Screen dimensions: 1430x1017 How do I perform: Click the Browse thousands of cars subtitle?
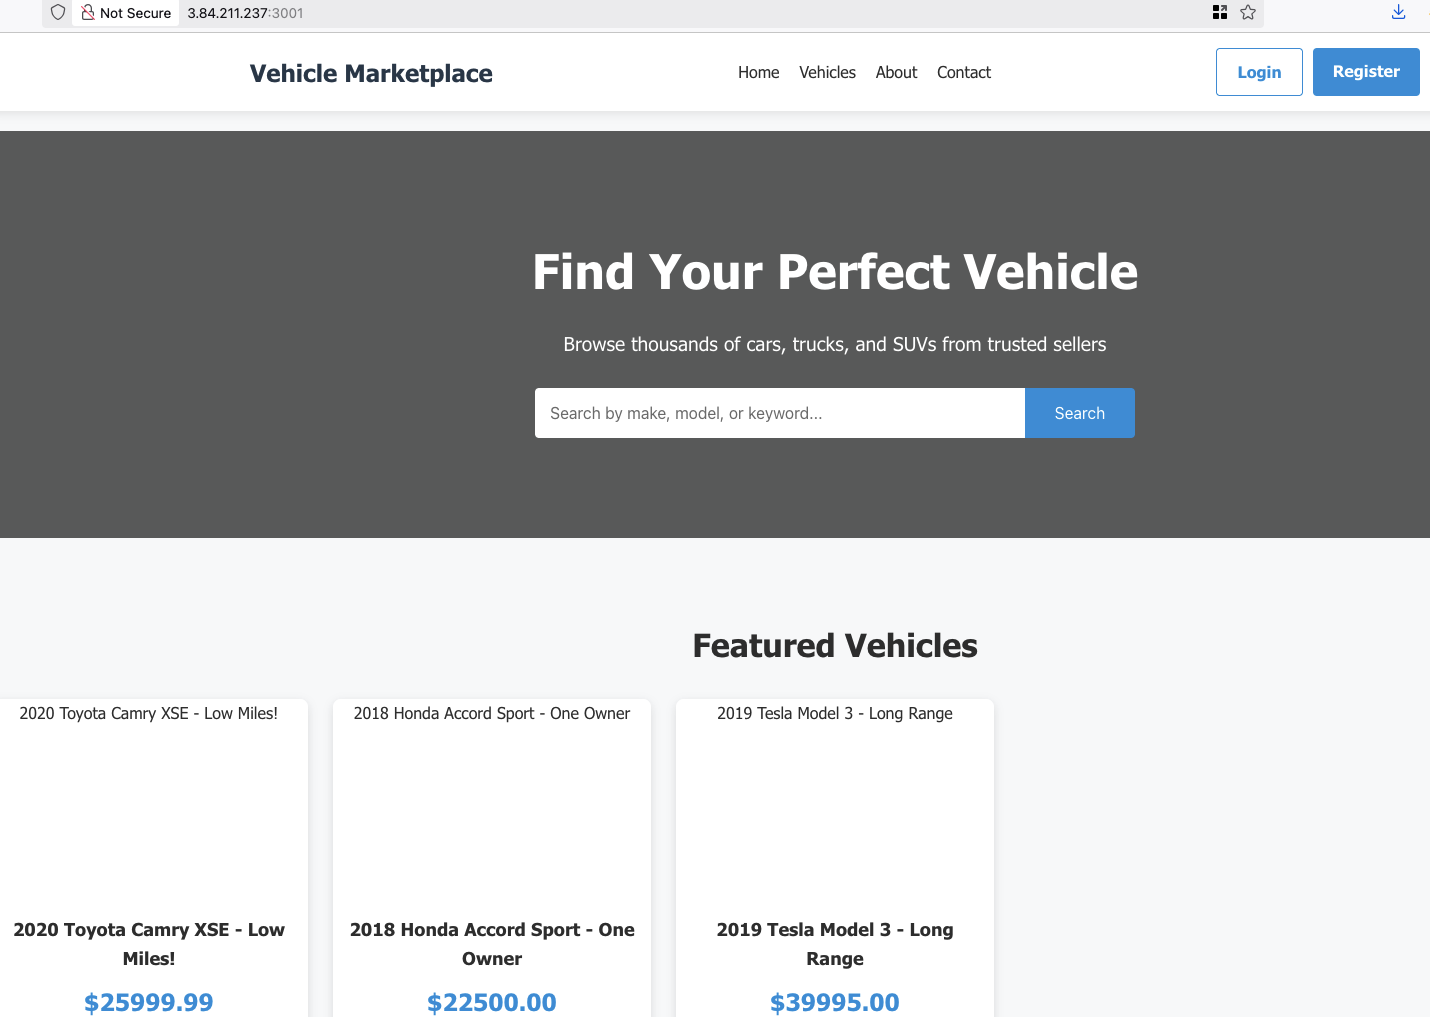click(x=835, y=344)
